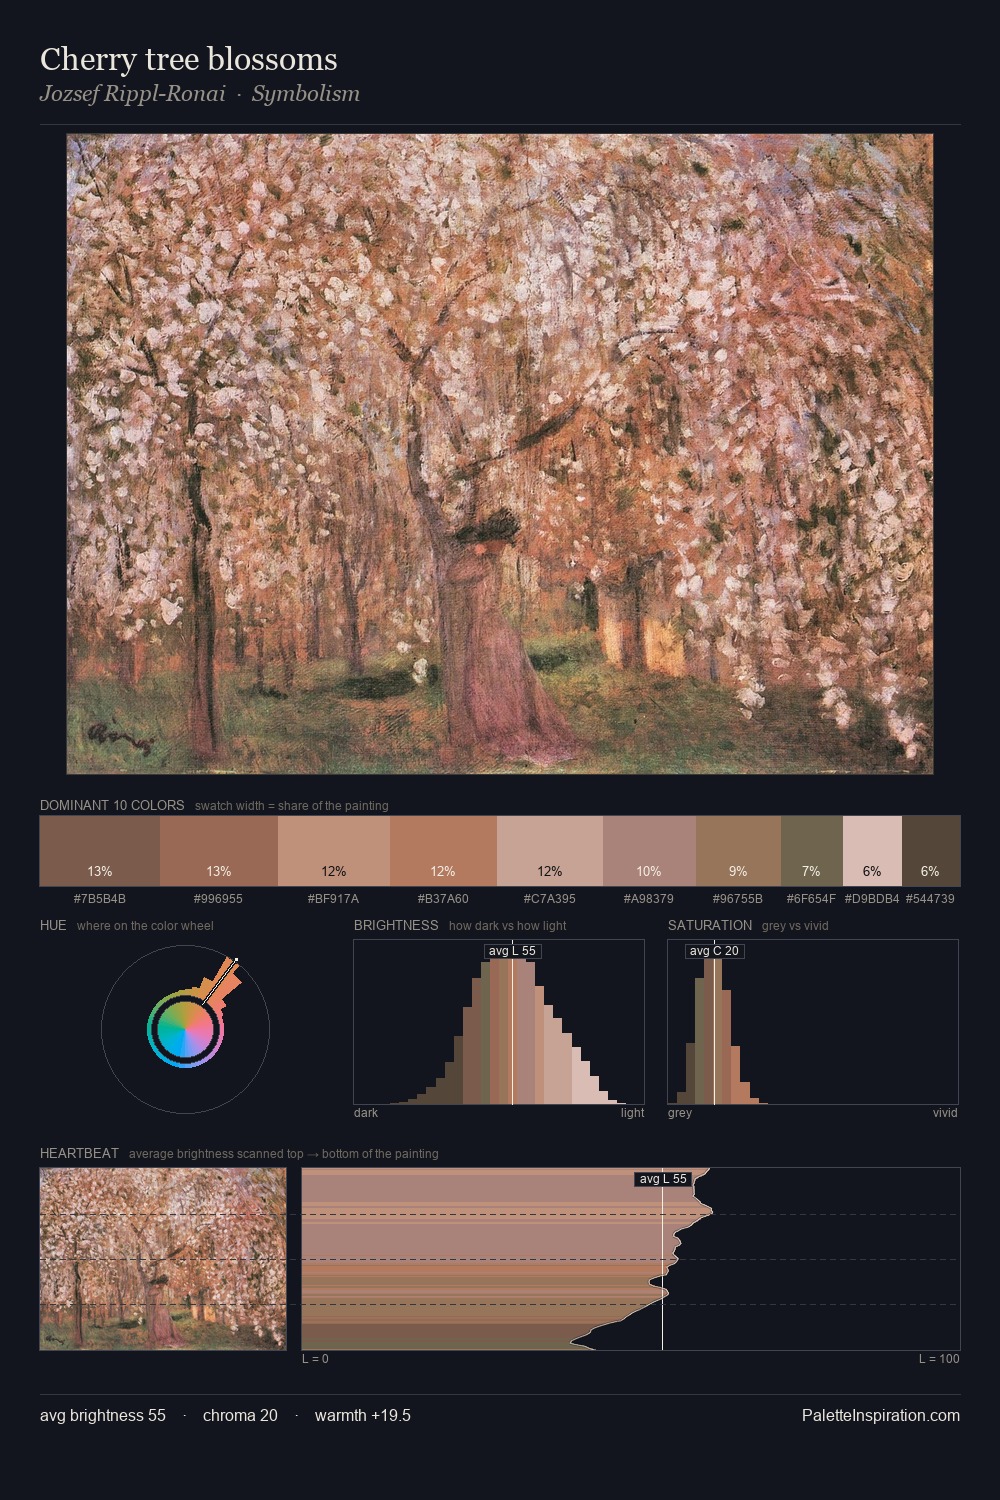Click the #7B5B4B color swatch
Viewport: 1000px width, 1500px height.
tap(100, 851)
